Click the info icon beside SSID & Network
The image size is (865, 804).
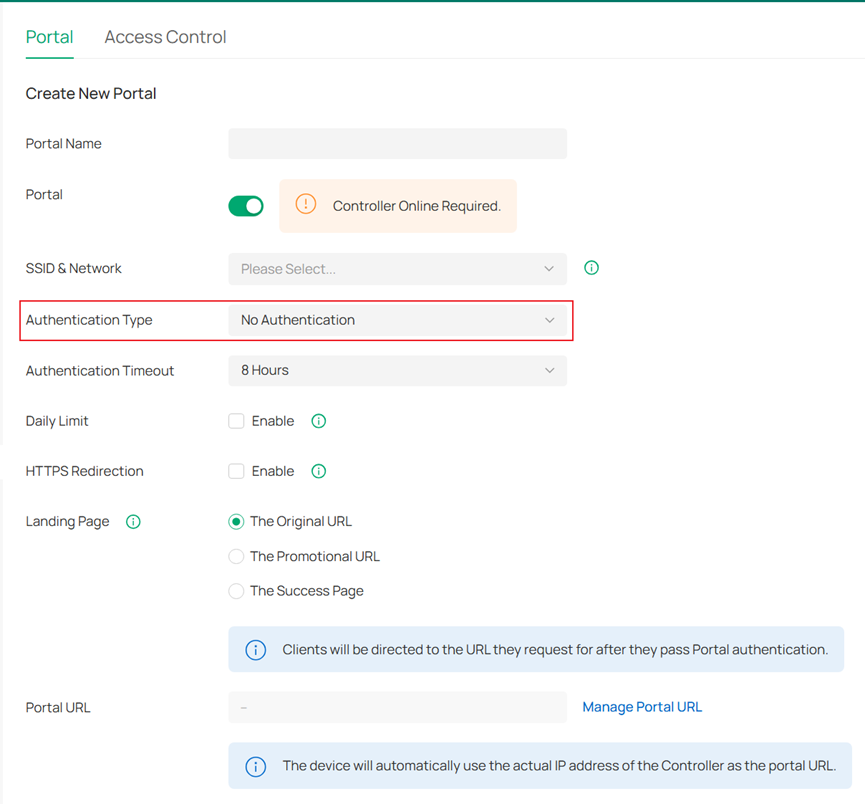pyautogui.click(x=591, y=268)
